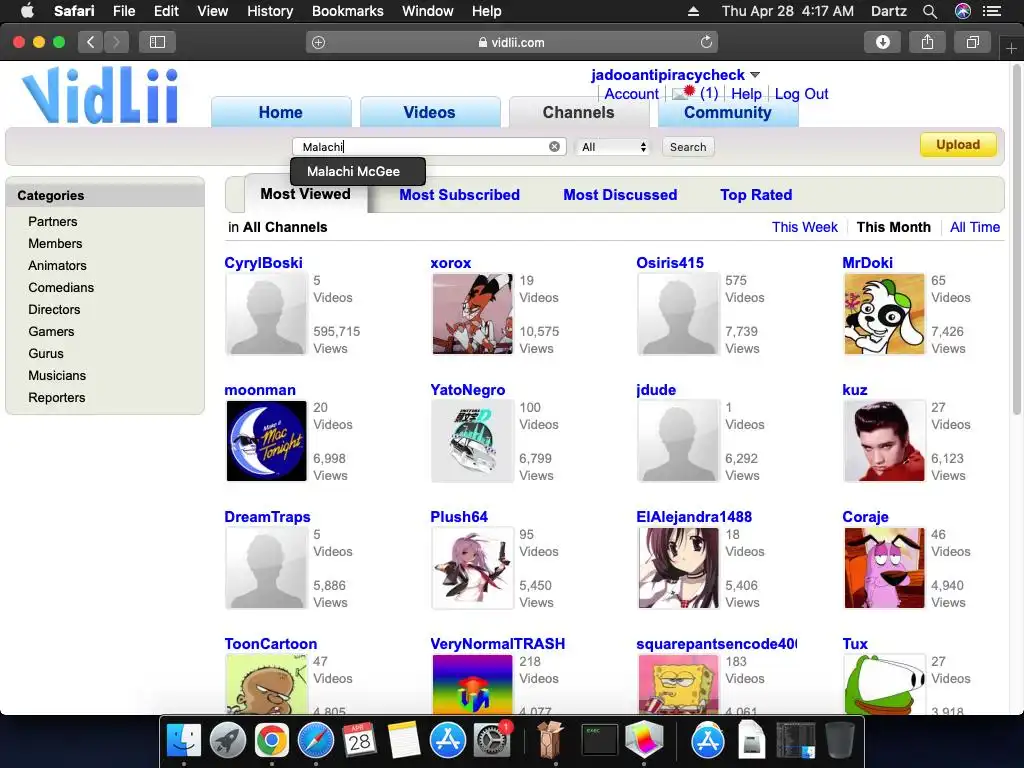The width and height of the screenshot is (1024, 768).
Task: Open Safari's downloads button
Action: (882, 42)
